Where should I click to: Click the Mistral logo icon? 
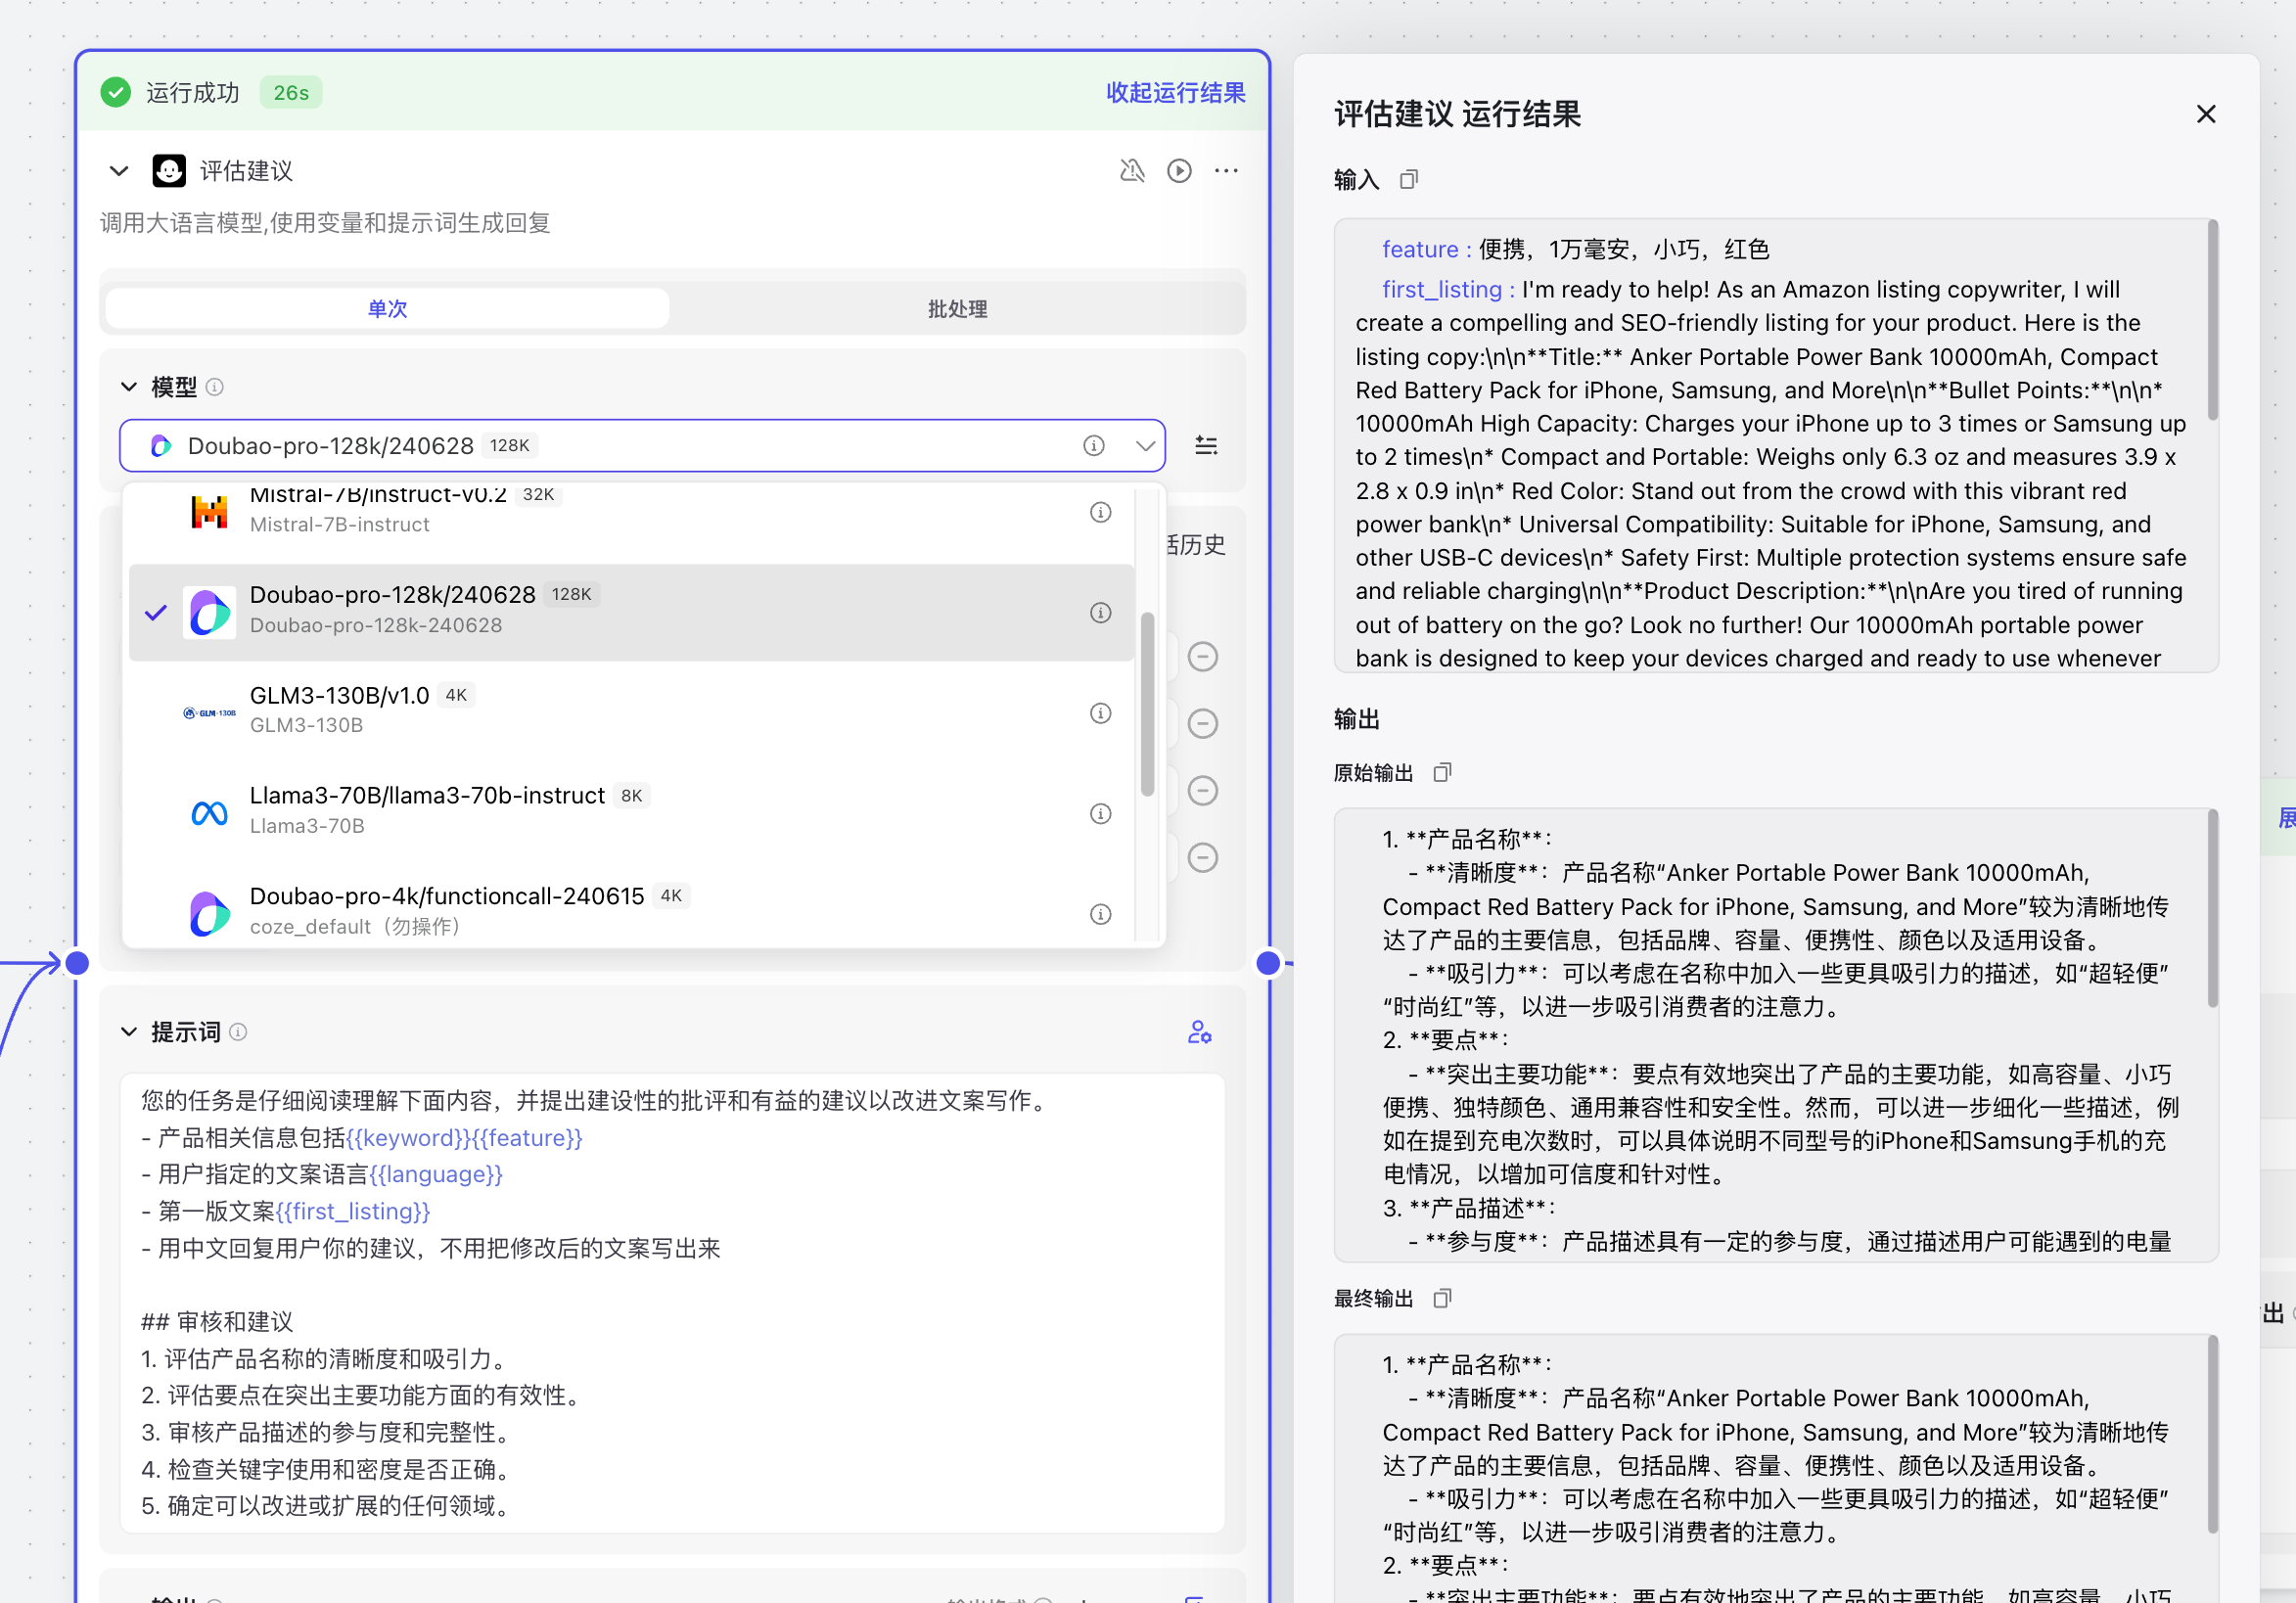pyautogui.click(x=210, y=512)
